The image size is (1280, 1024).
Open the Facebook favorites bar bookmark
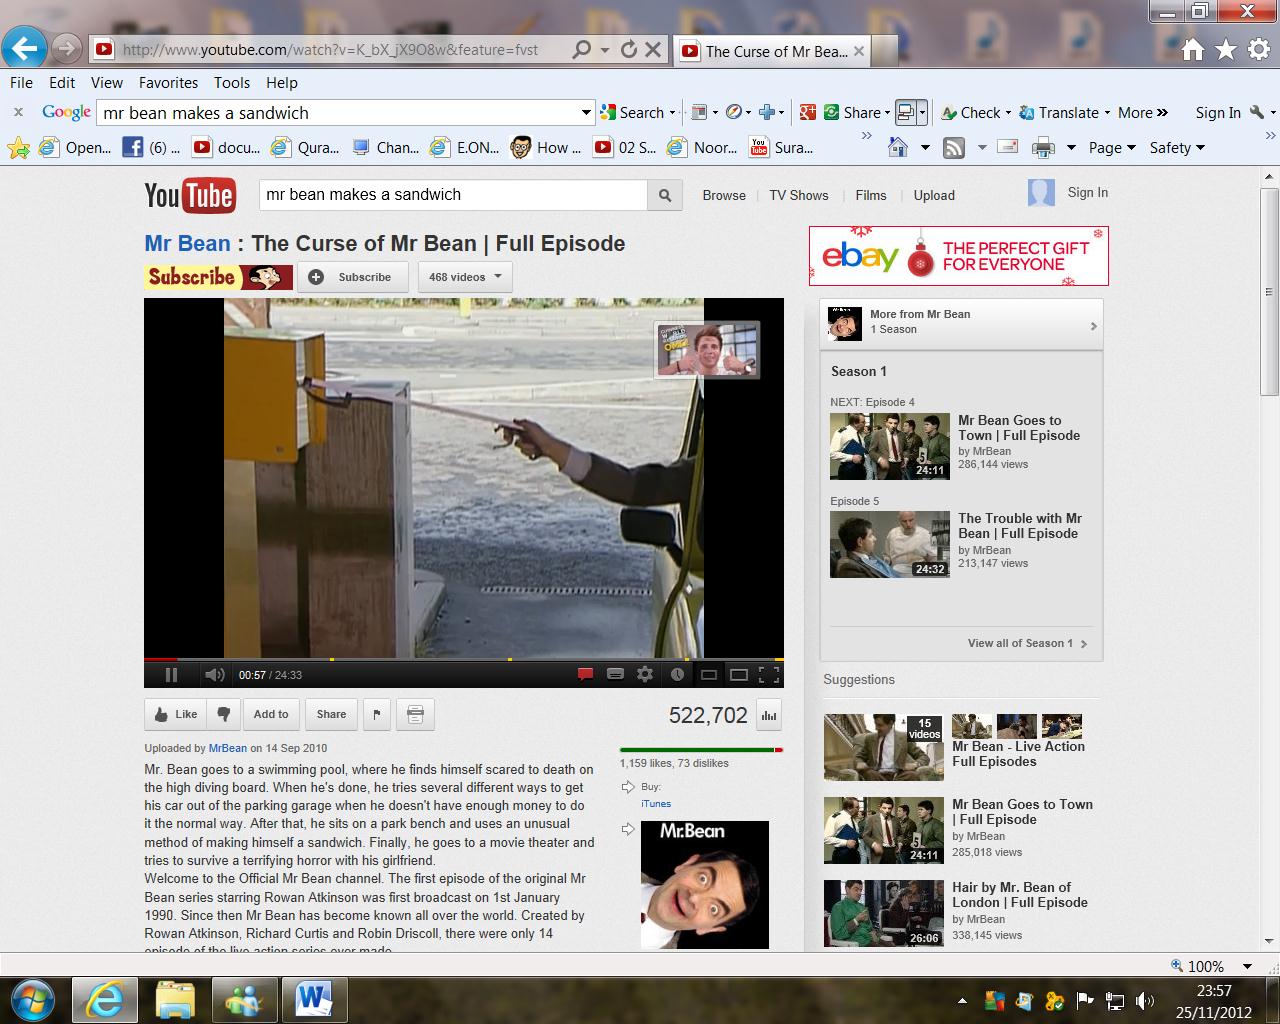(x=151, y=148)
